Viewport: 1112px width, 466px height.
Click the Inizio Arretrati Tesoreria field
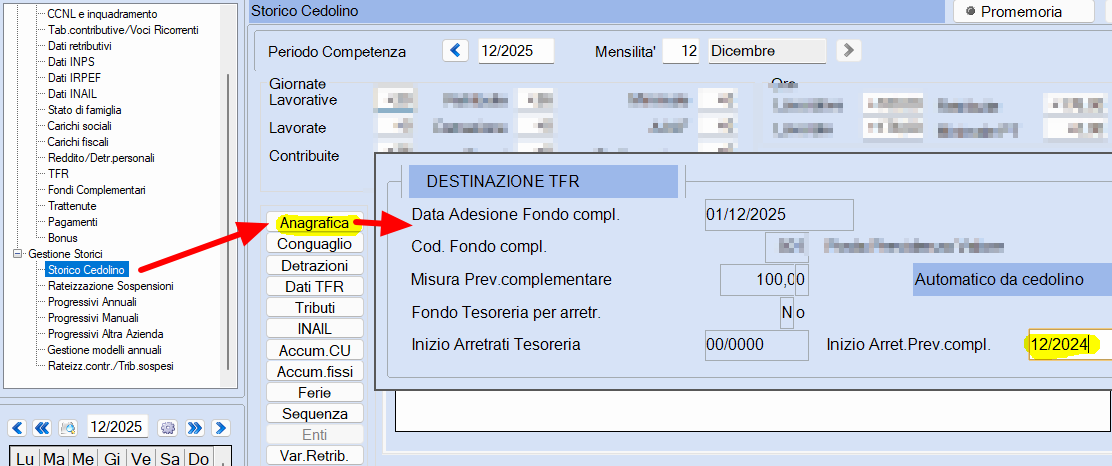[x=757, y=345]
